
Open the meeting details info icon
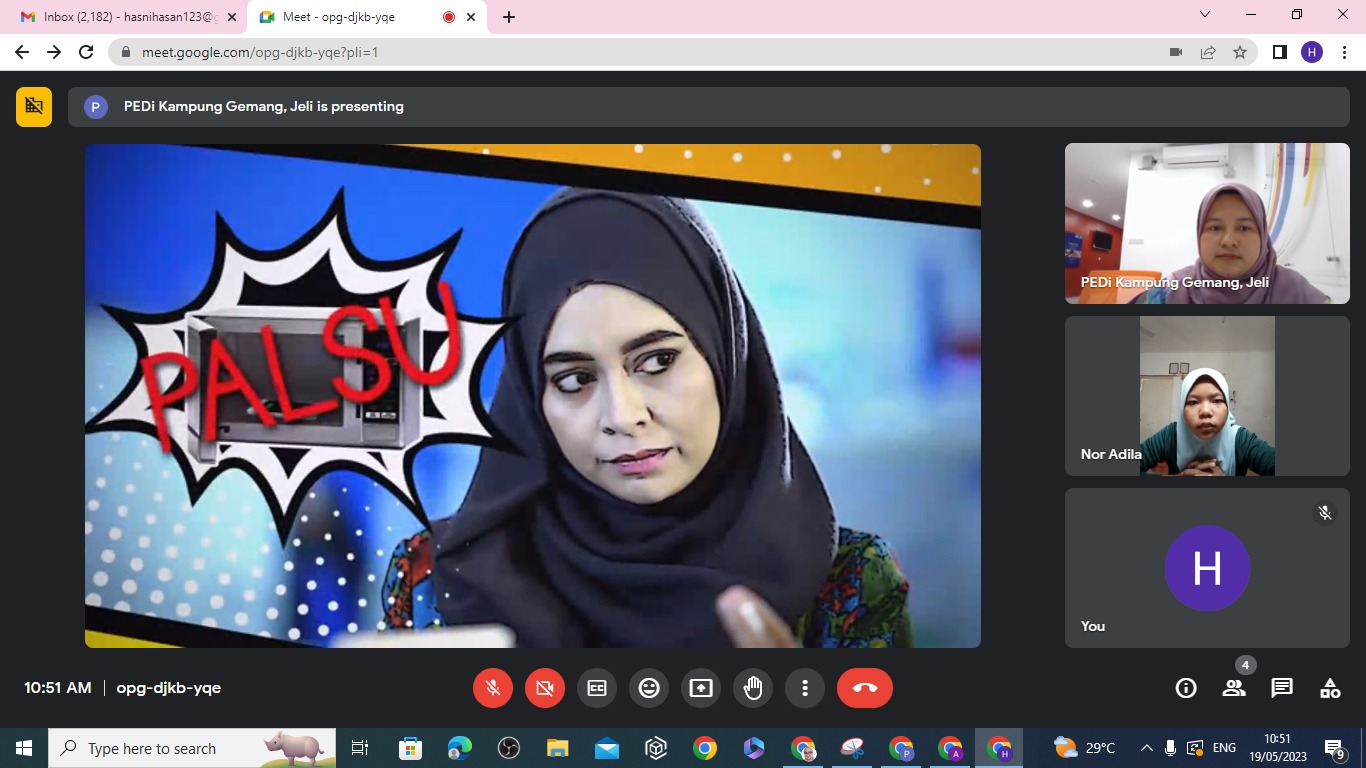pos(1186,688)
